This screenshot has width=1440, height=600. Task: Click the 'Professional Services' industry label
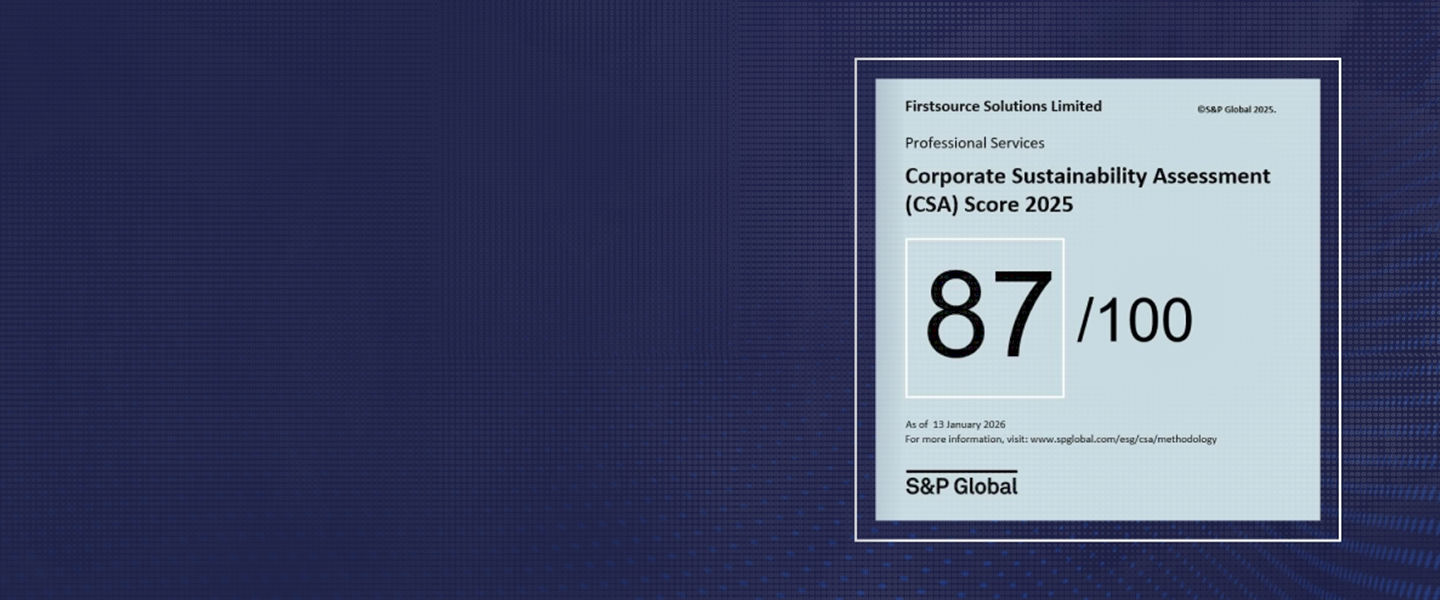tap(975, 143)
